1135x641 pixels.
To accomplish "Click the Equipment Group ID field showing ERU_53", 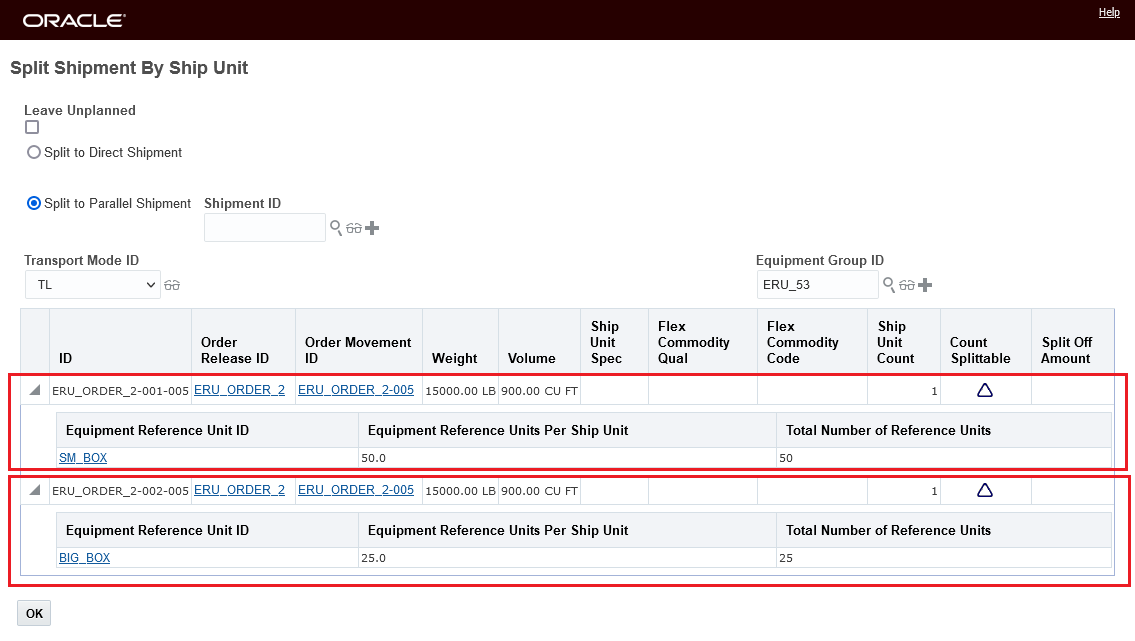I will point(817,285).
